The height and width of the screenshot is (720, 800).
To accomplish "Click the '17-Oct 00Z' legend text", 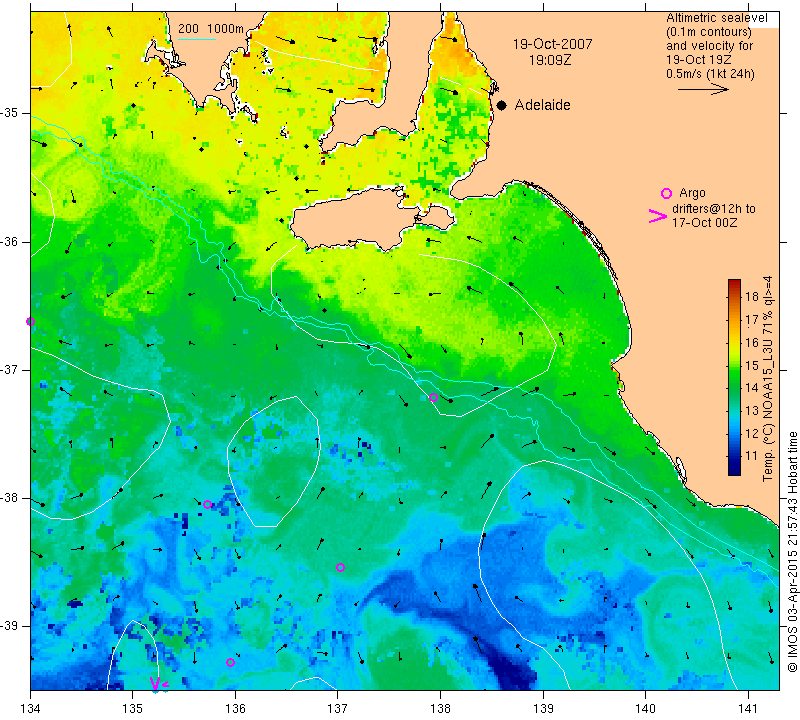I will point(704,222).
